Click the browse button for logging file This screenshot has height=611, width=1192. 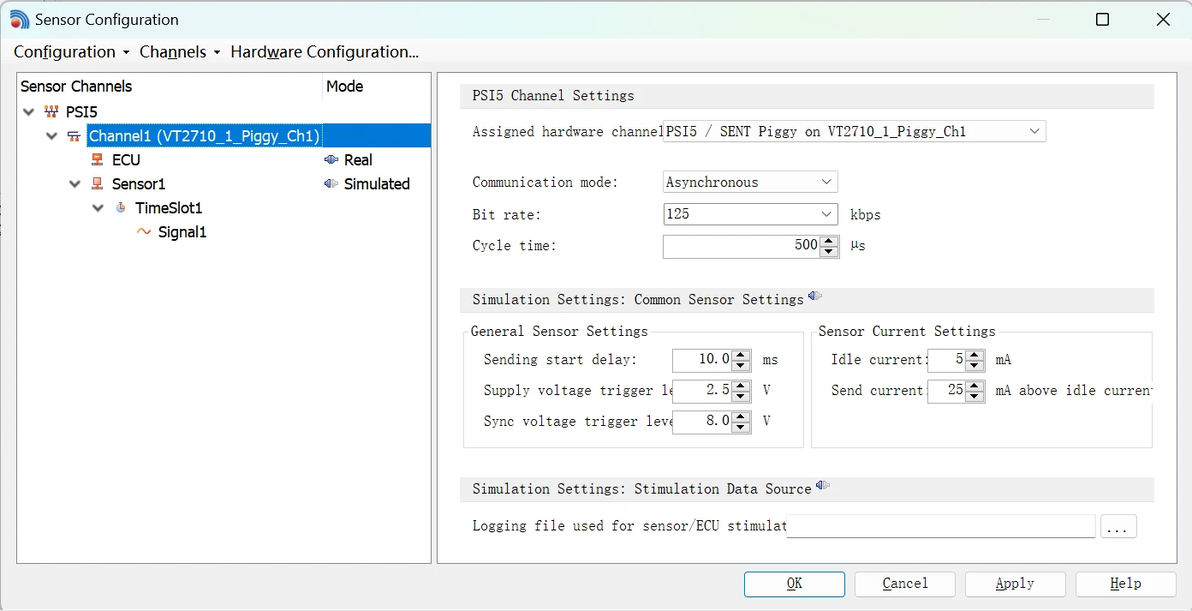coord(1118,526)
